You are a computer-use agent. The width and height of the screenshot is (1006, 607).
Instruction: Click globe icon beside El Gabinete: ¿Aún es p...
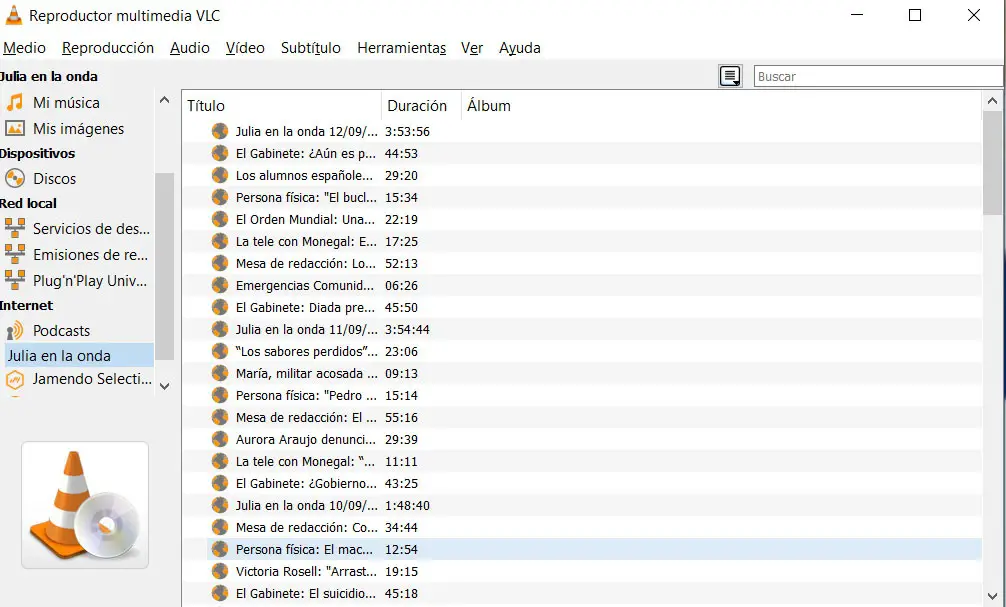220,153
